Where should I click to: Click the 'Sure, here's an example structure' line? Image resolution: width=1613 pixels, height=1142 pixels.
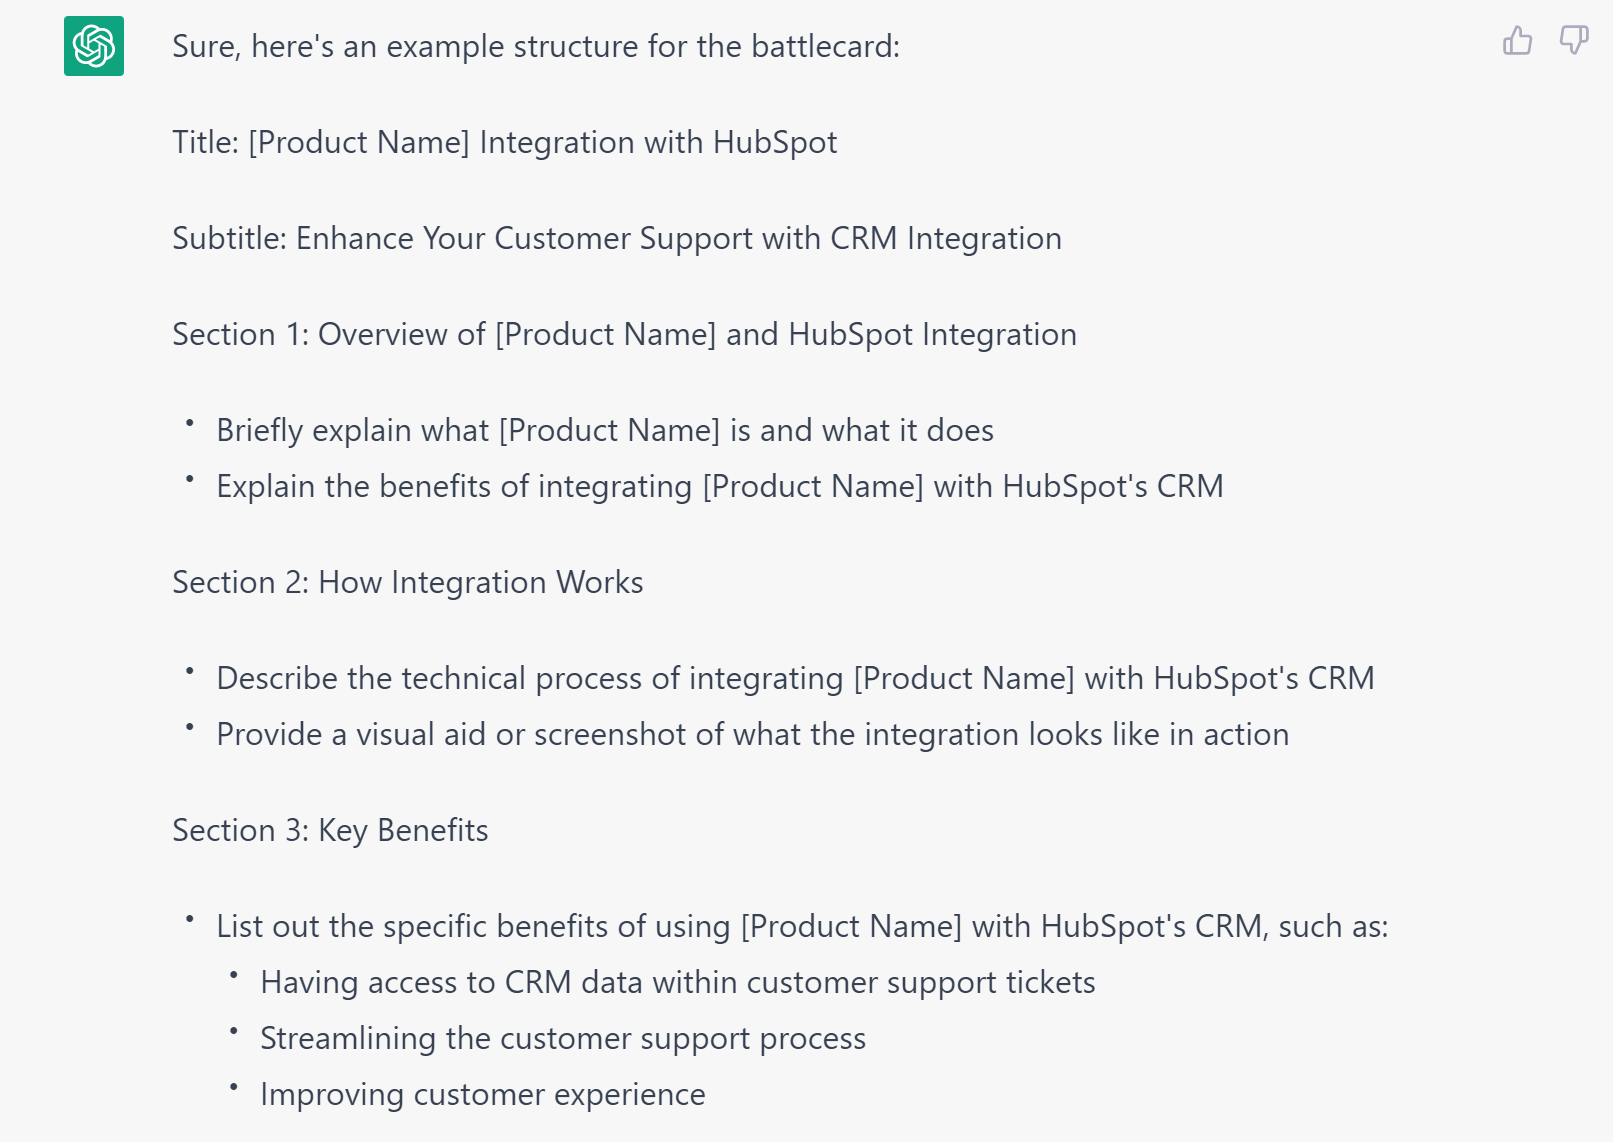(x=536, y=46)
